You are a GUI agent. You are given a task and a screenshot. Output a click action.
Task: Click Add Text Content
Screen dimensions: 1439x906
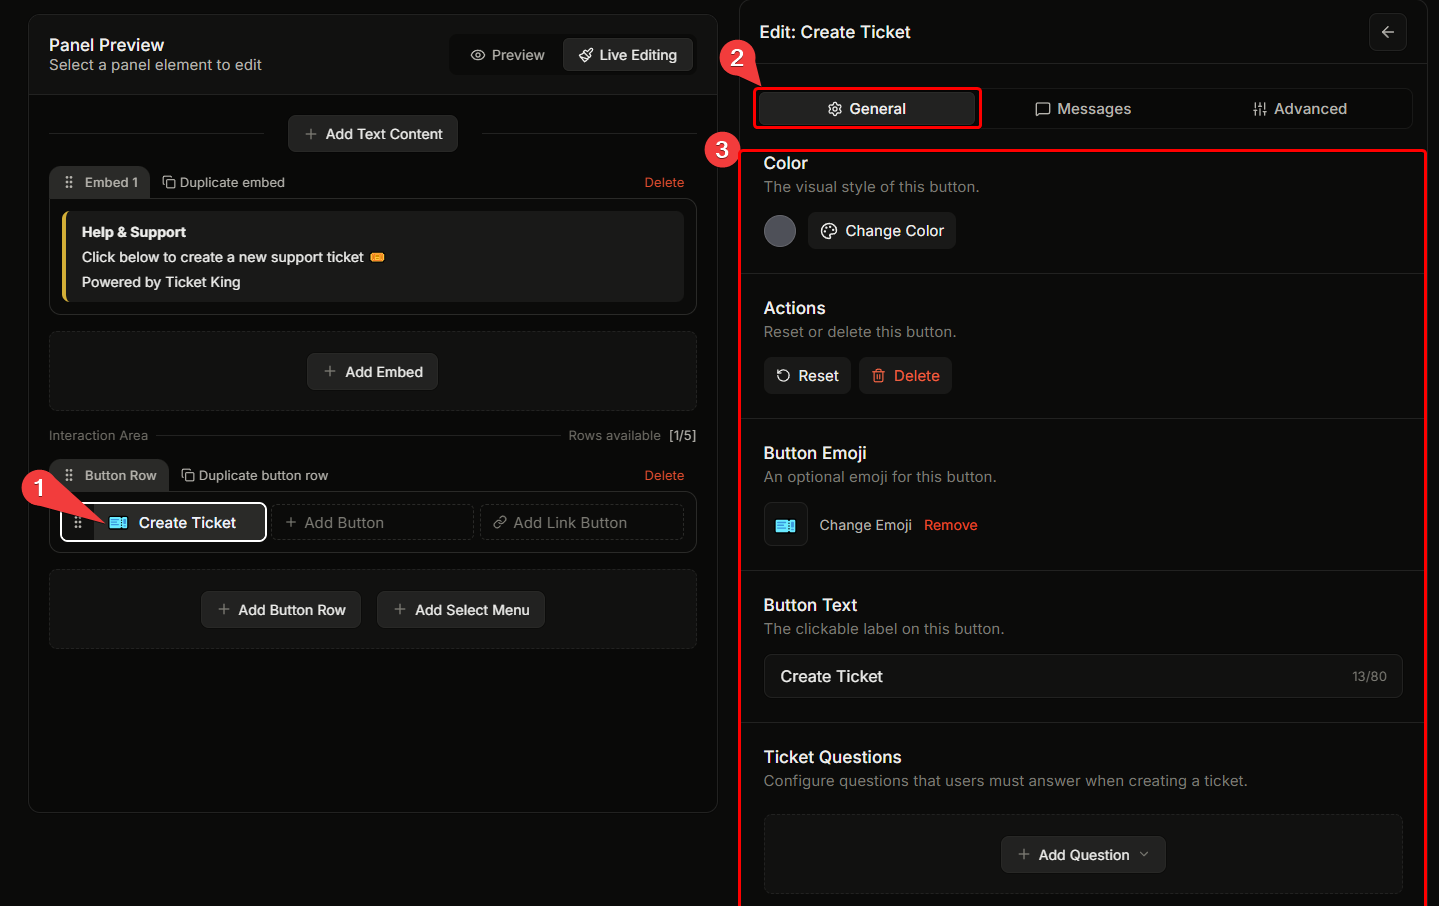coord(373,134)
